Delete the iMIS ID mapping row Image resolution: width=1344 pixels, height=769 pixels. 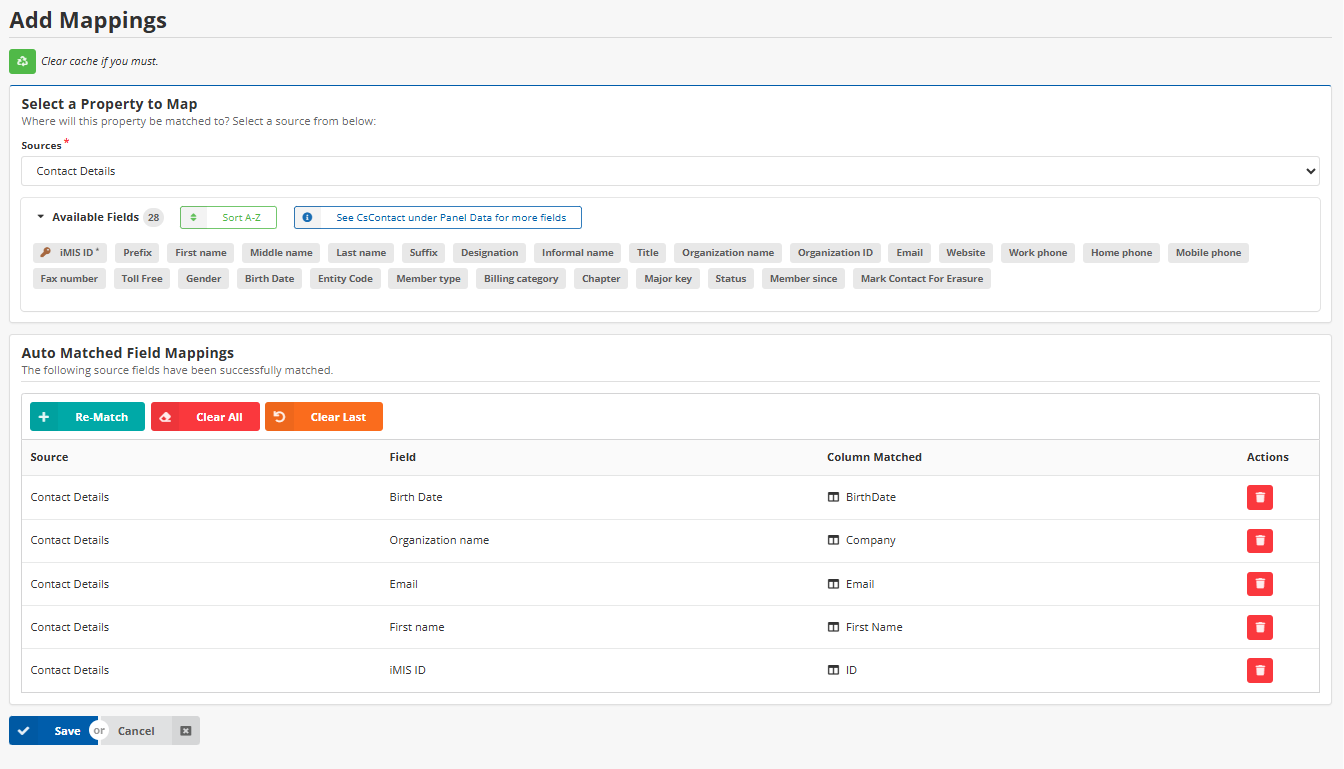pyautogui.click(x=1259, y=670)
